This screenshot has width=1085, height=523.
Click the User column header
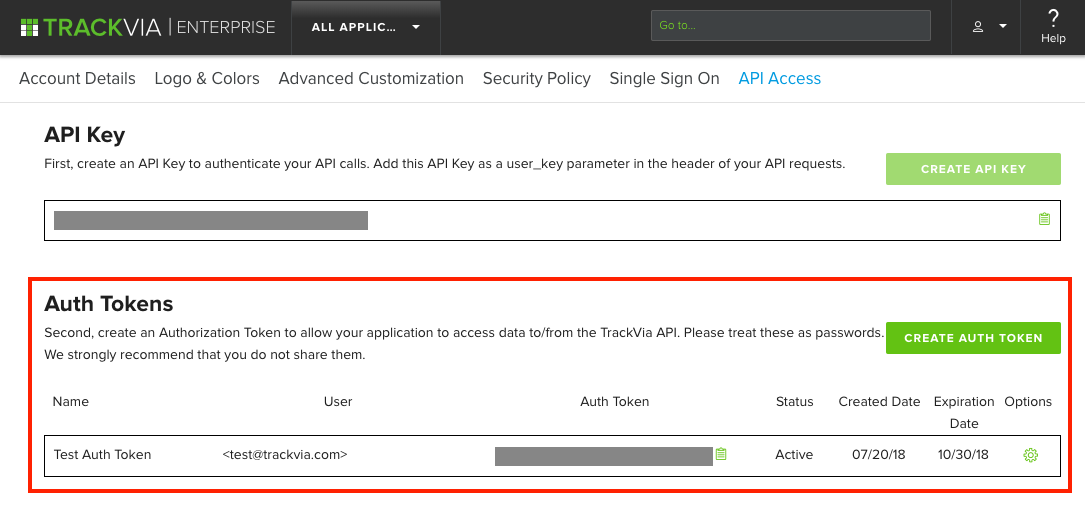[338, 401]
